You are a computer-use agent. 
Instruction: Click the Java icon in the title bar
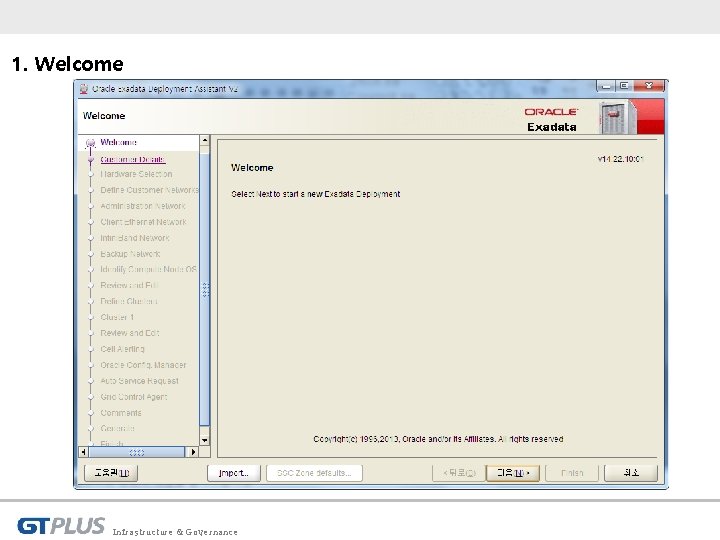[x=84, y=89]
